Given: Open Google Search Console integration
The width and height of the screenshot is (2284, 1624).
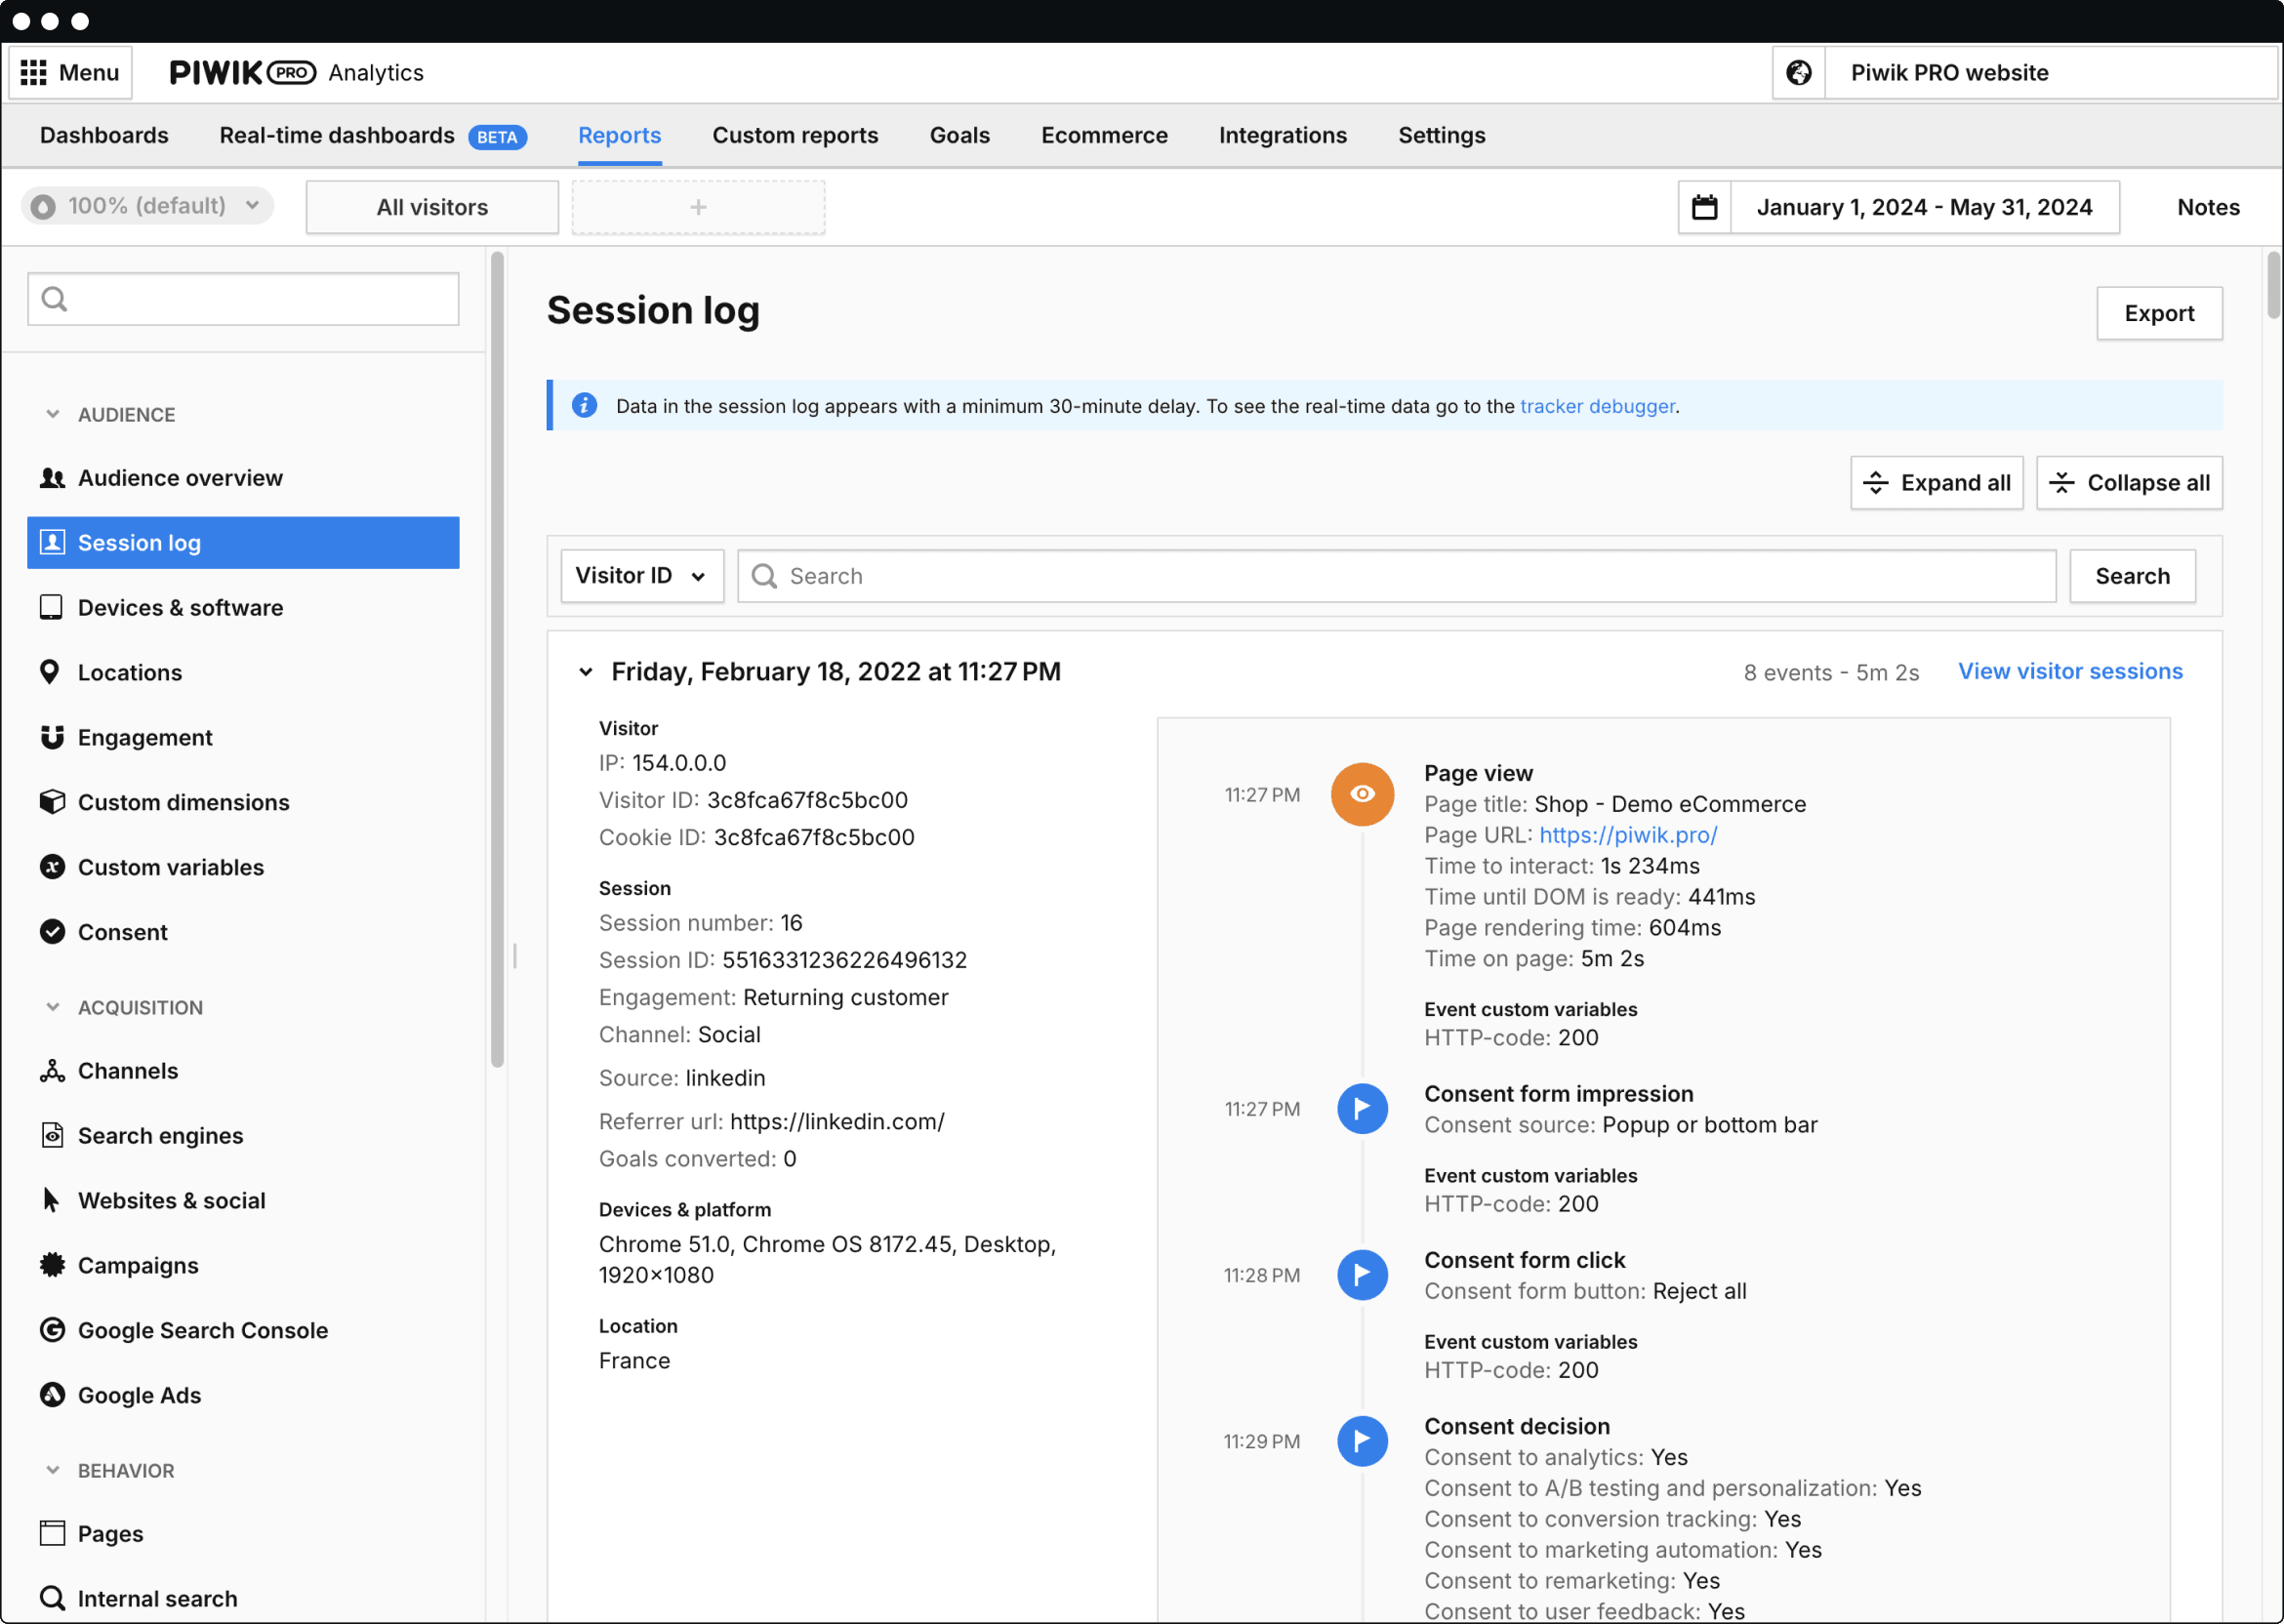Looking at the screenshot, I should (x=203, y=1330).
